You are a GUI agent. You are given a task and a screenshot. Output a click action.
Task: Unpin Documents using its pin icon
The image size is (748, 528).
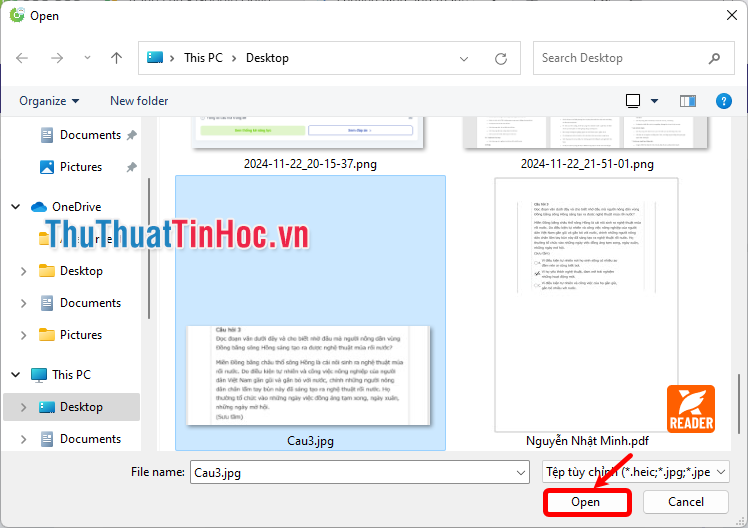132,135
